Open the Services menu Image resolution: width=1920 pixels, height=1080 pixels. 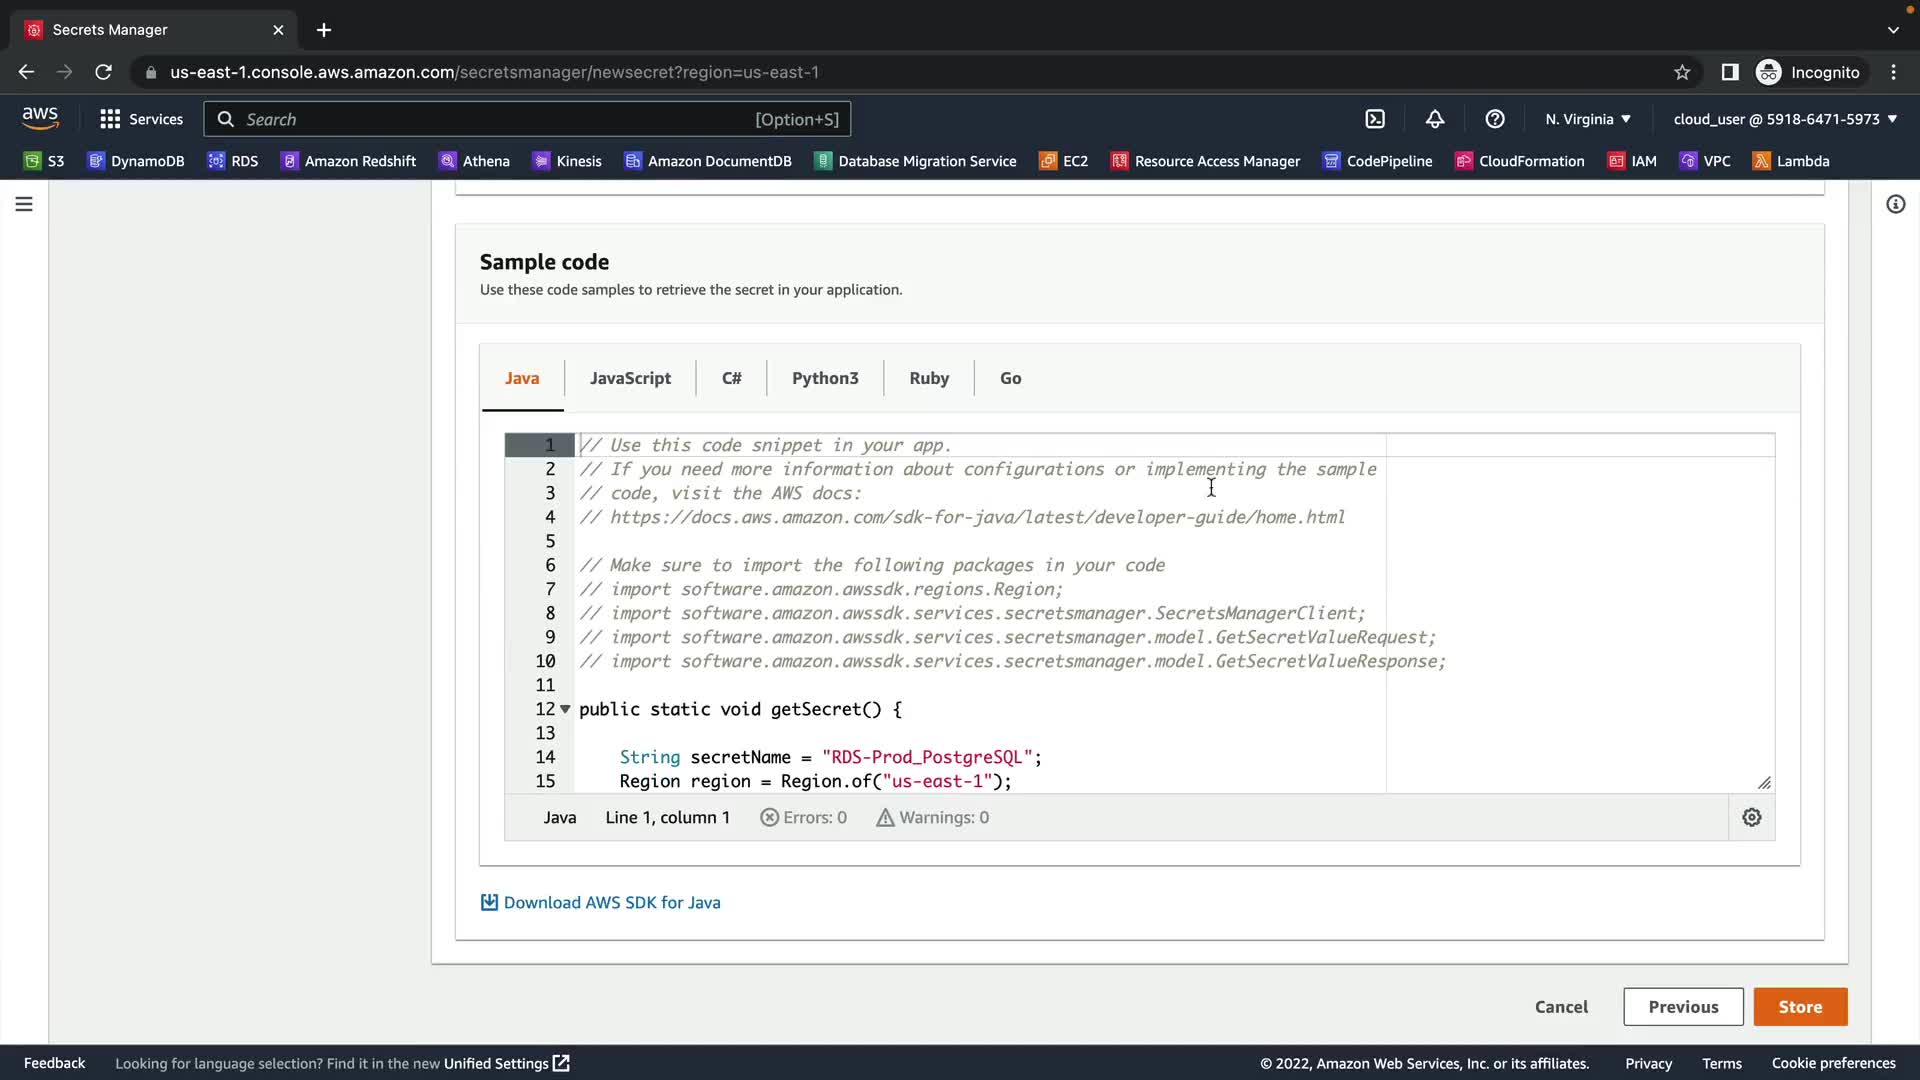click(142, 119)
